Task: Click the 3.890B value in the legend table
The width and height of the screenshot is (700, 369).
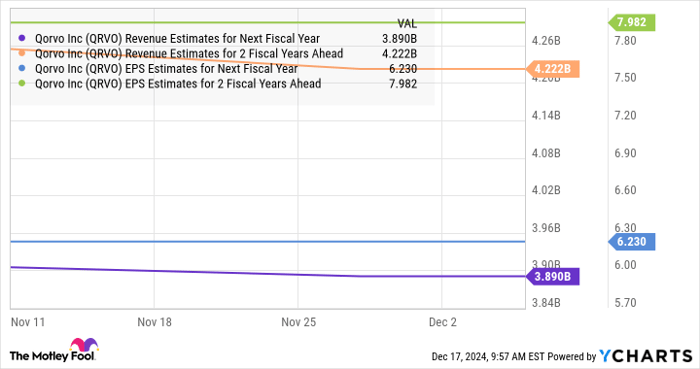Action: click(400, 39)
